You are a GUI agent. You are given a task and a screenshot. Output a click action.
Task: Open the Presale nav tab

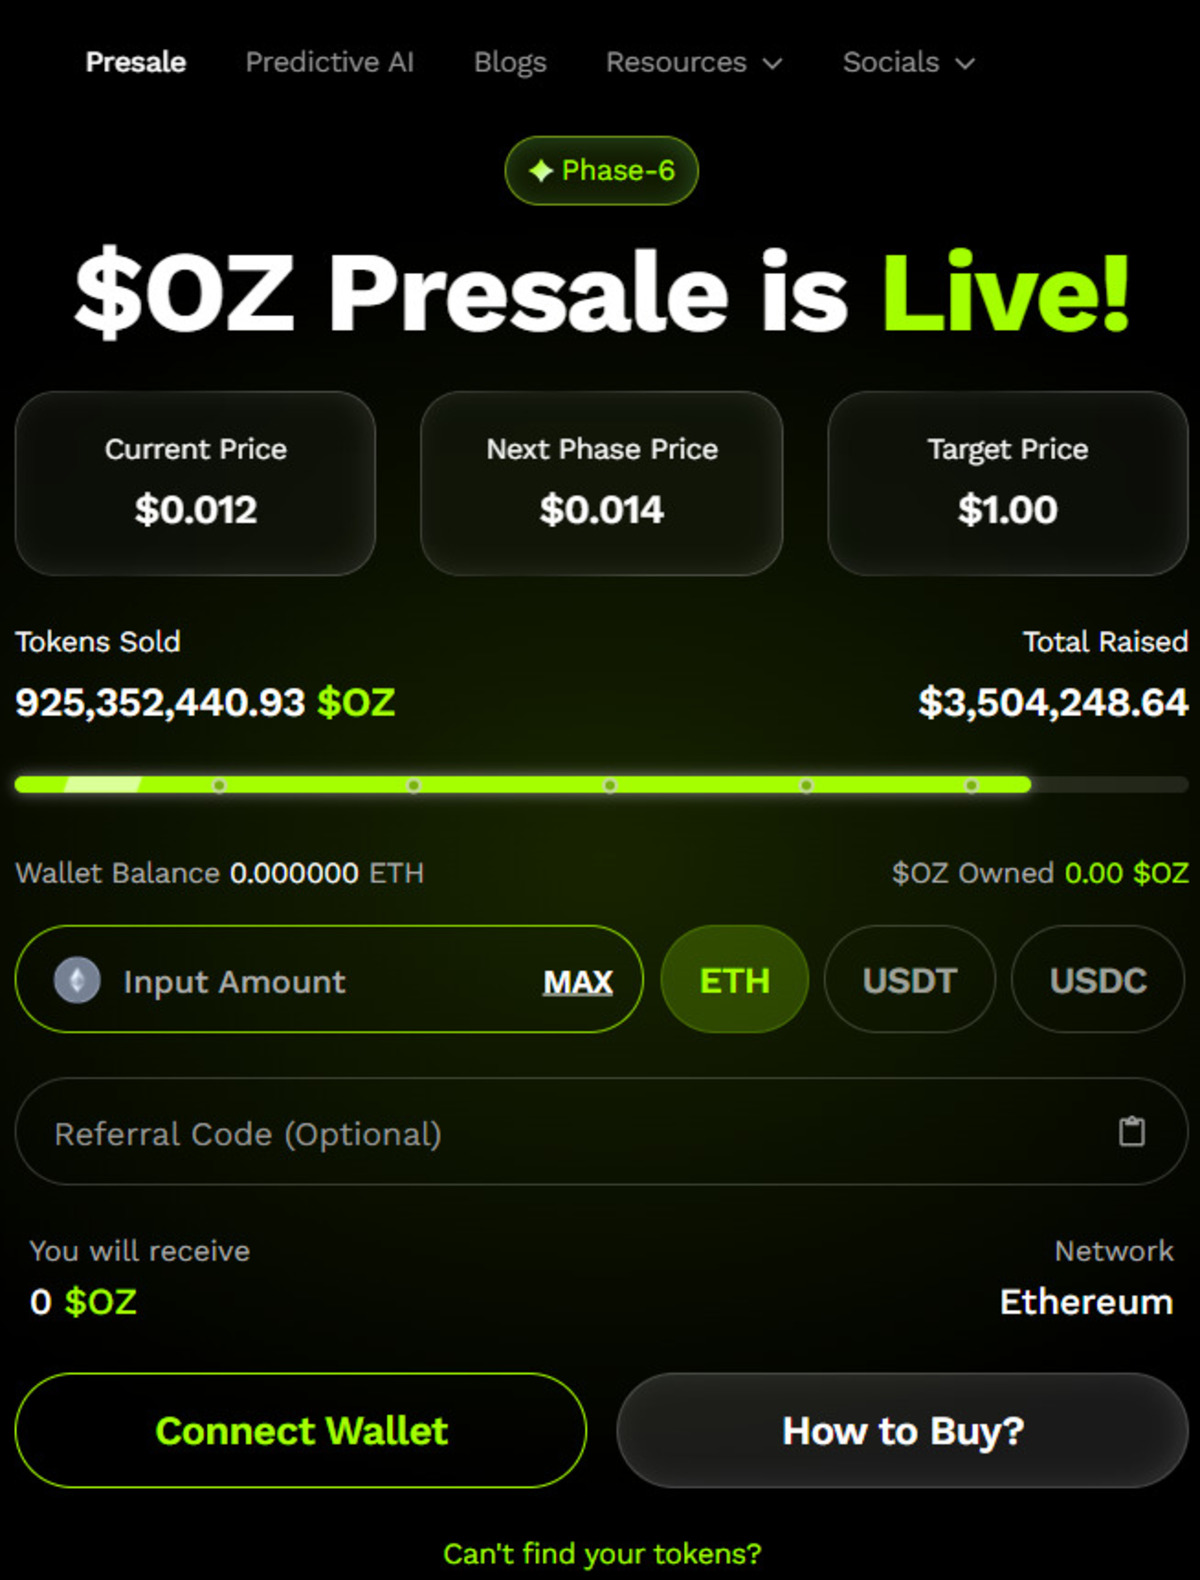[x=136, y=63]
